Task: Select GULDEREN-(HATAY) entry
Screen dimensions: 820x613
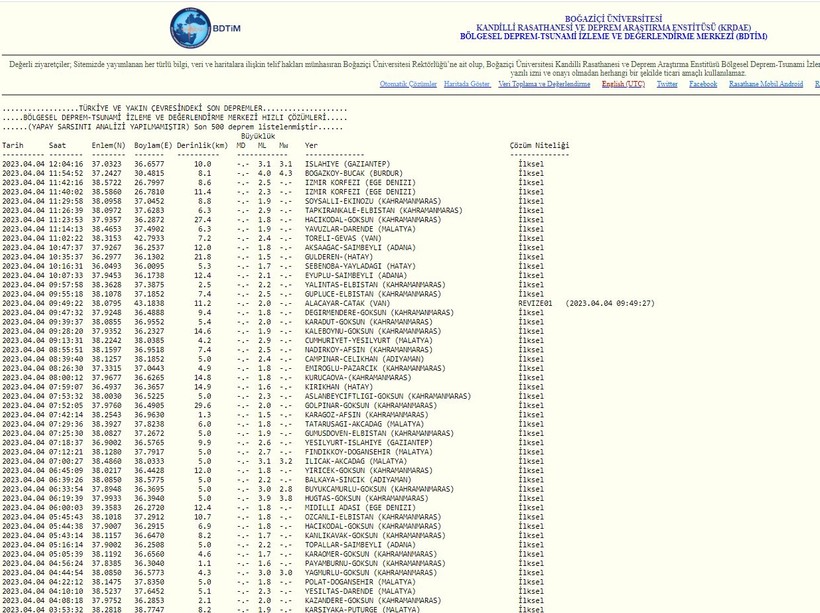Action: pyautogui.click(x=338, y=257)
